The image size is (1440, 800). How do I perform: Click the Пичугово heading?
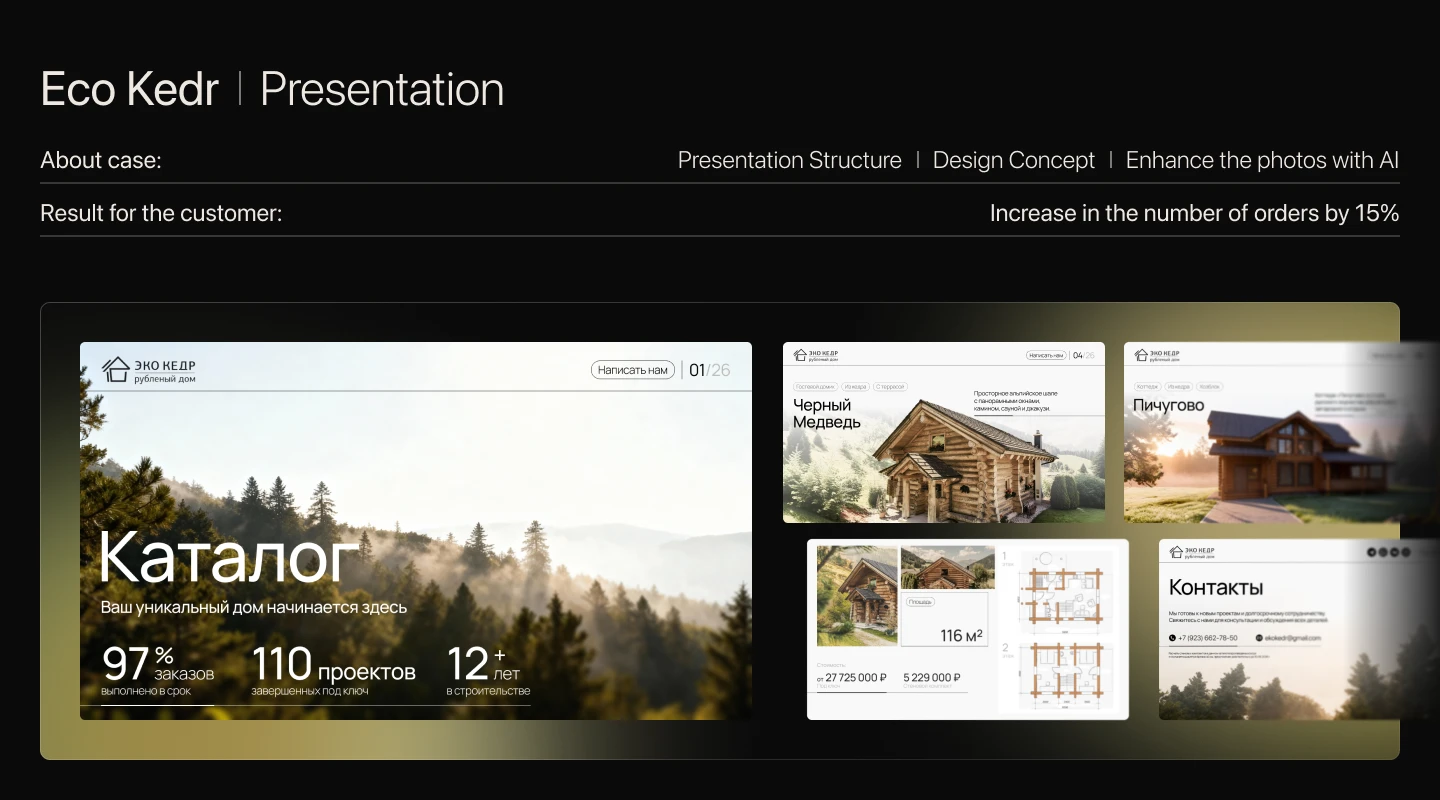point(1169,405)
